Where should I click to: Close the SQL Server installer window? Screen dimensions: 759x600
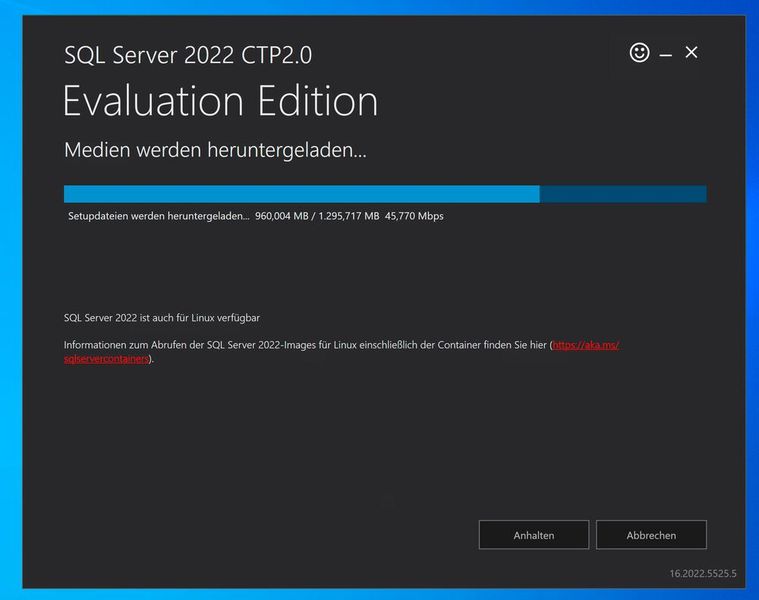(x=691, y=52)
